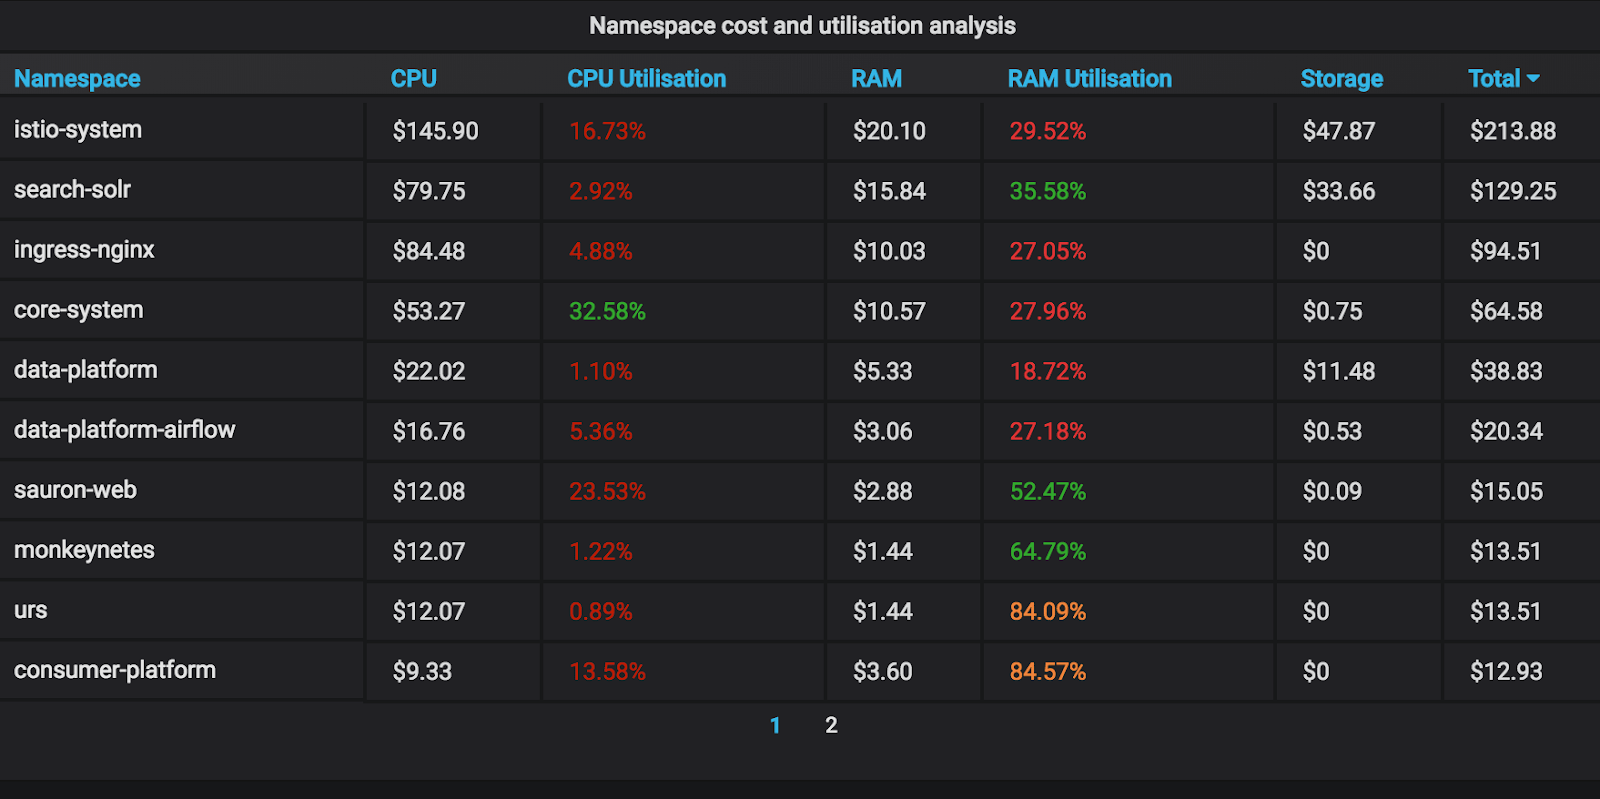Sort by CPU Utilisation column header
This screenshot has height=799, width=1600.
[x=647, y=79]
